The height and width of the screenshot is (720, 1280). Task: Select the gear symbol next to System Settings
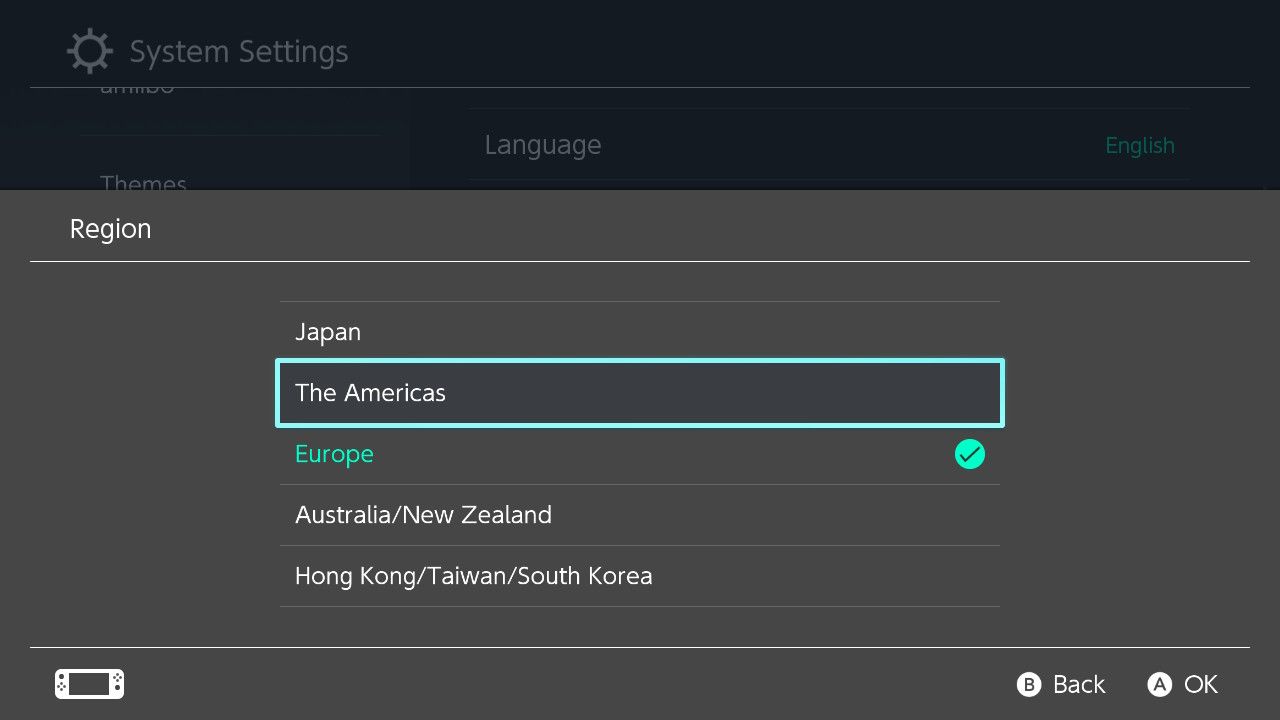pyautogui.click(x=89, y=50)
